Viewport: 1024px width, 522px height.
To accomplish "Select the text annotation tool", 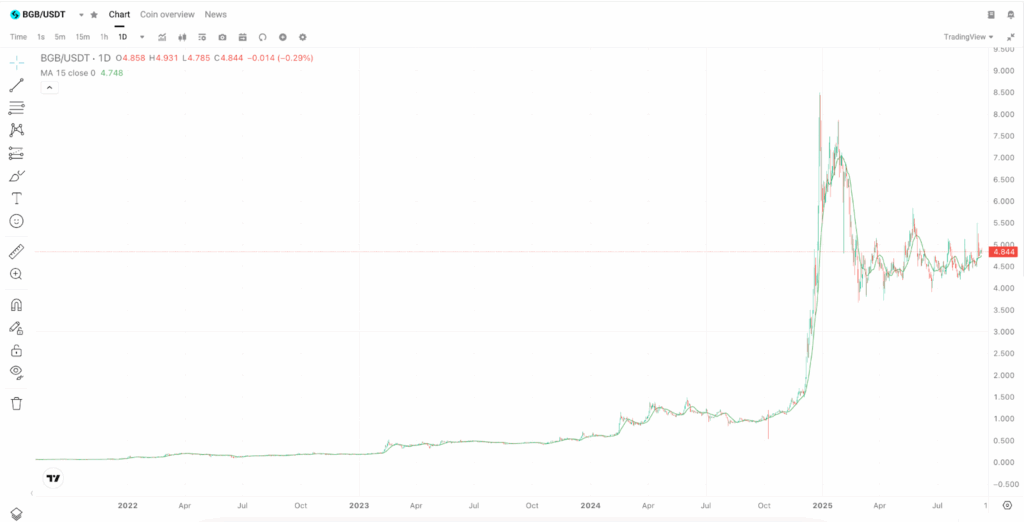I will pyautogui.click(x=16, y=198).
